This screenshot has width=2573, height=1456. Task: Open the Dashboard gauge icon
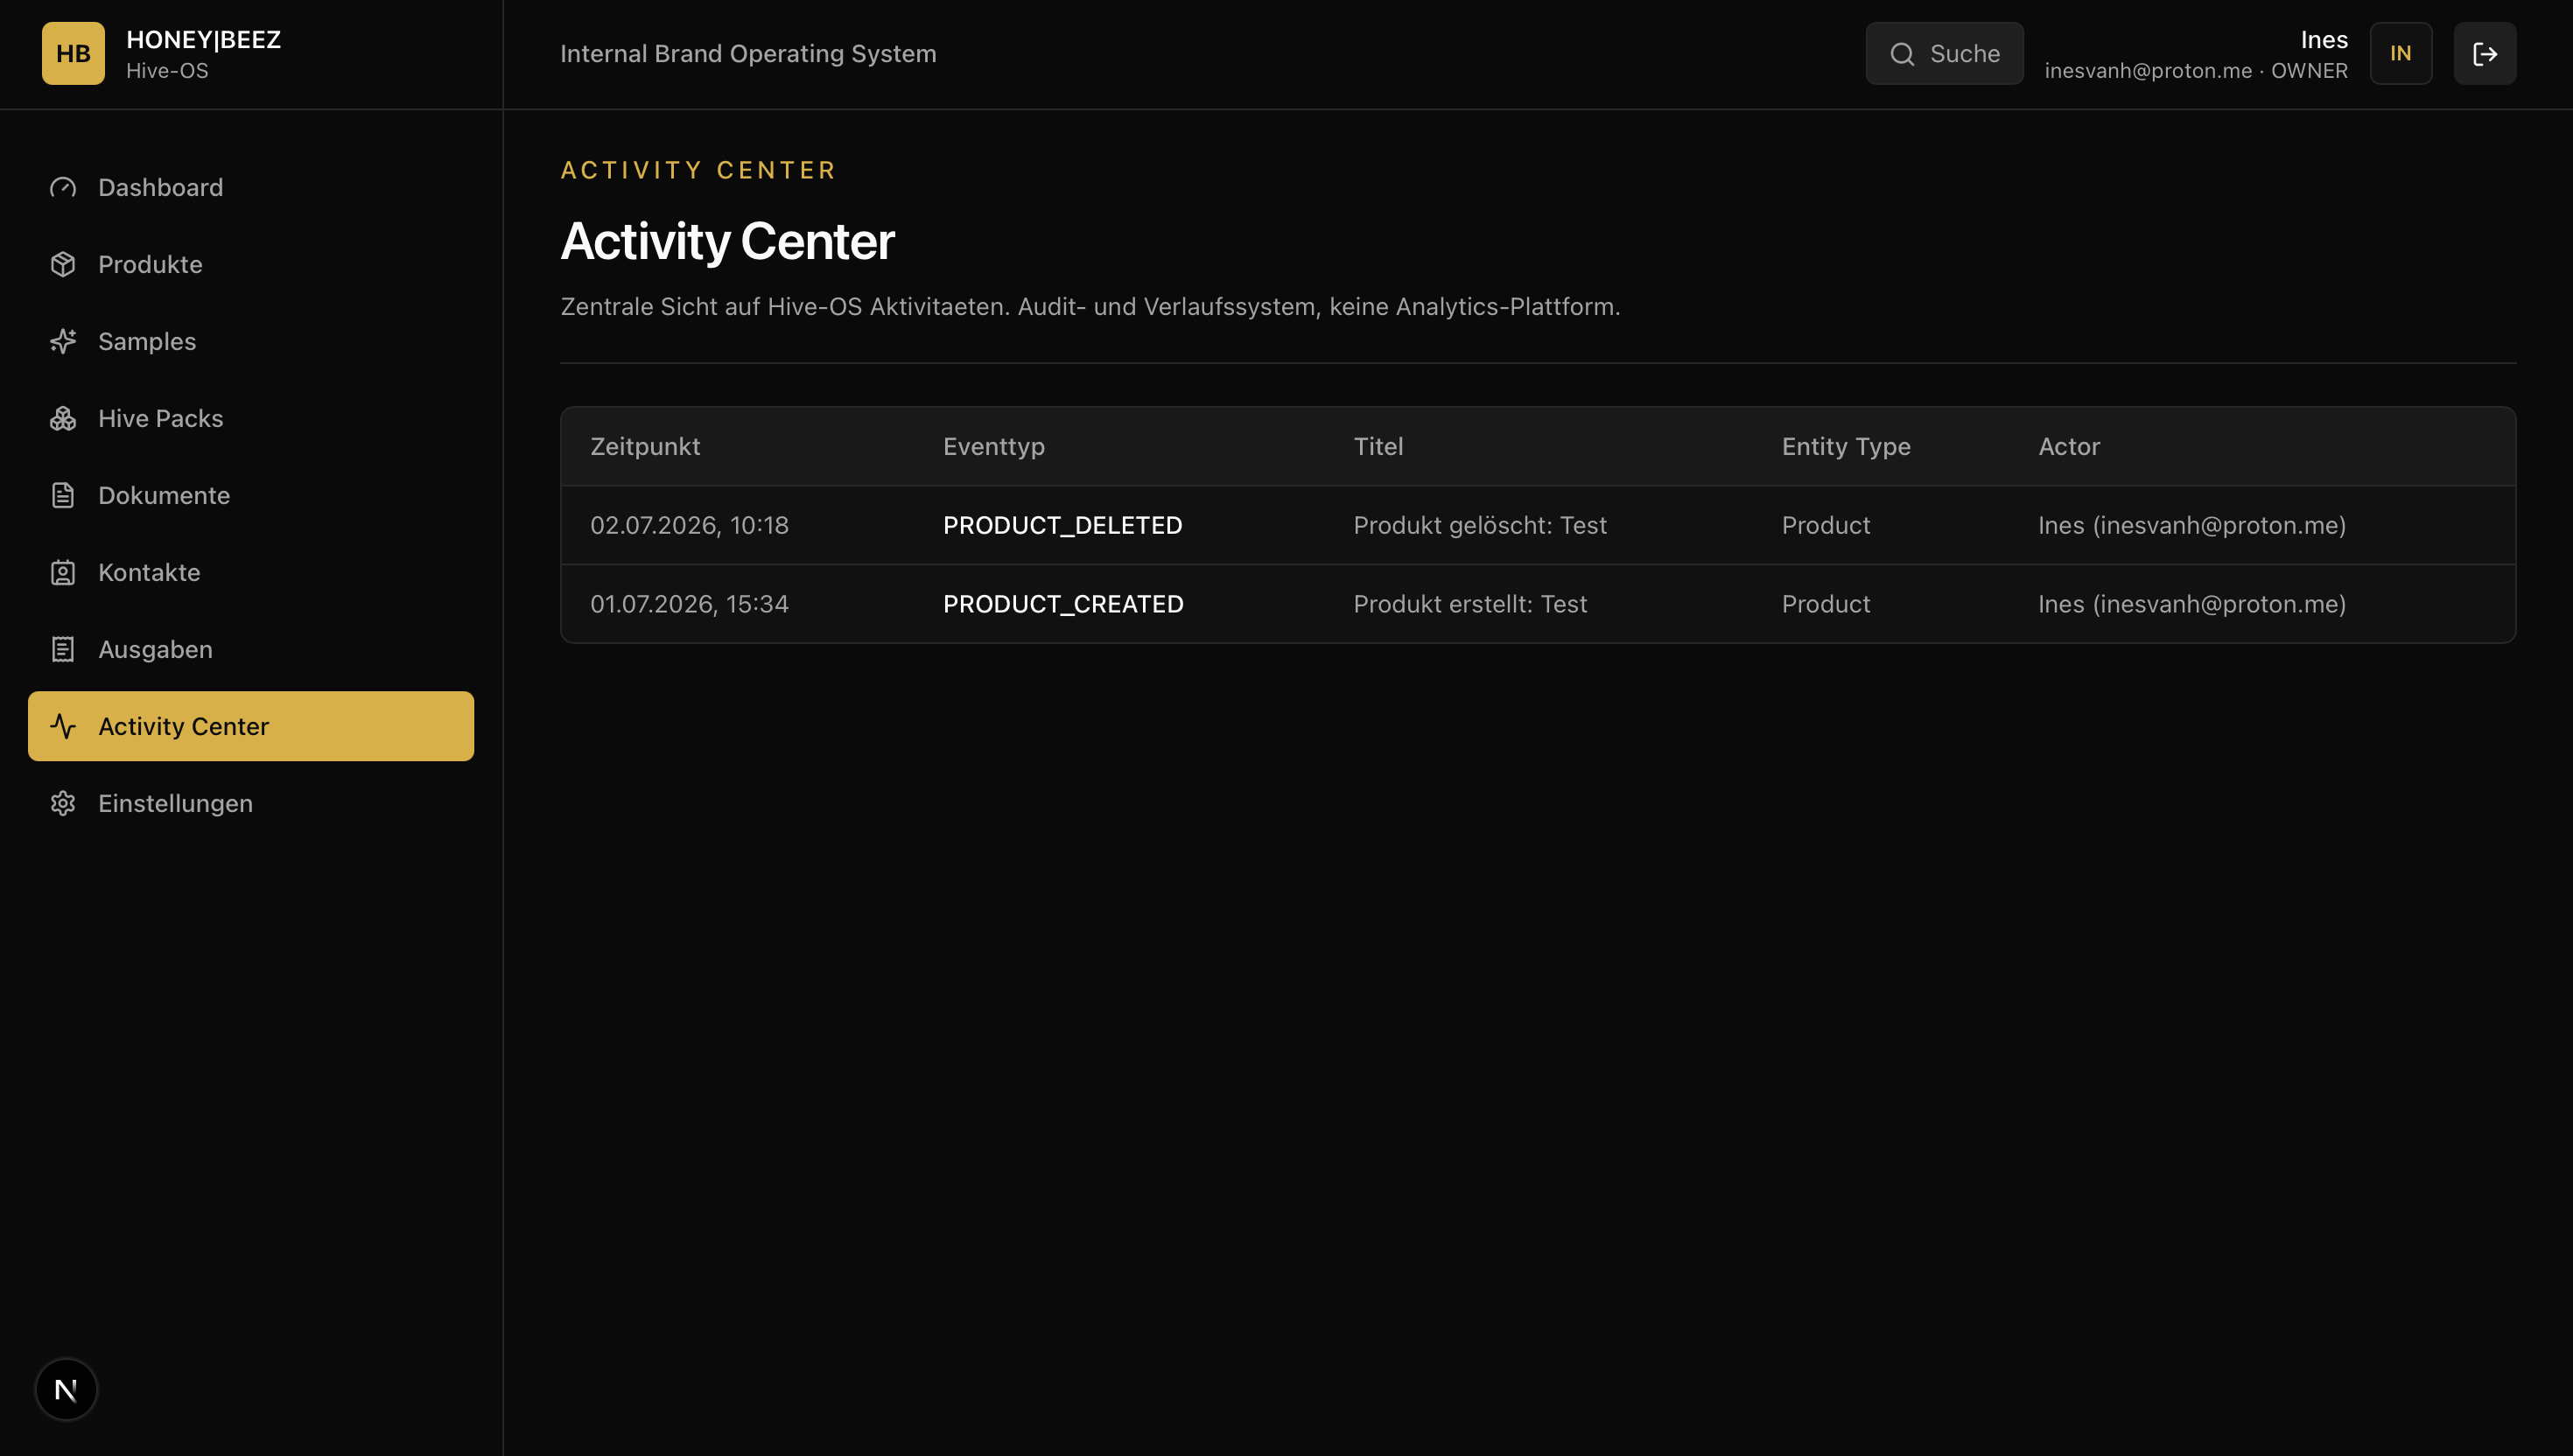63,187
